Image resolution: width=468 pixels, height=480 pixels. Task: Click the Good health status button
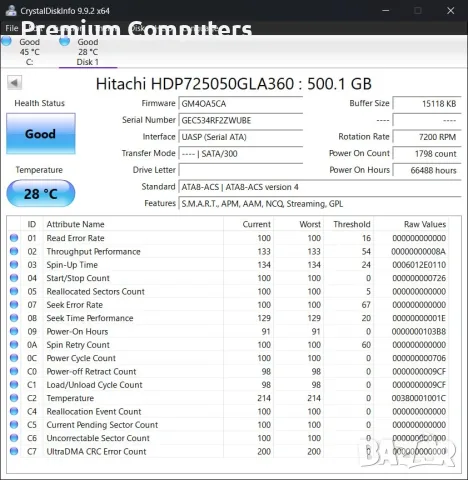point(41,134)
